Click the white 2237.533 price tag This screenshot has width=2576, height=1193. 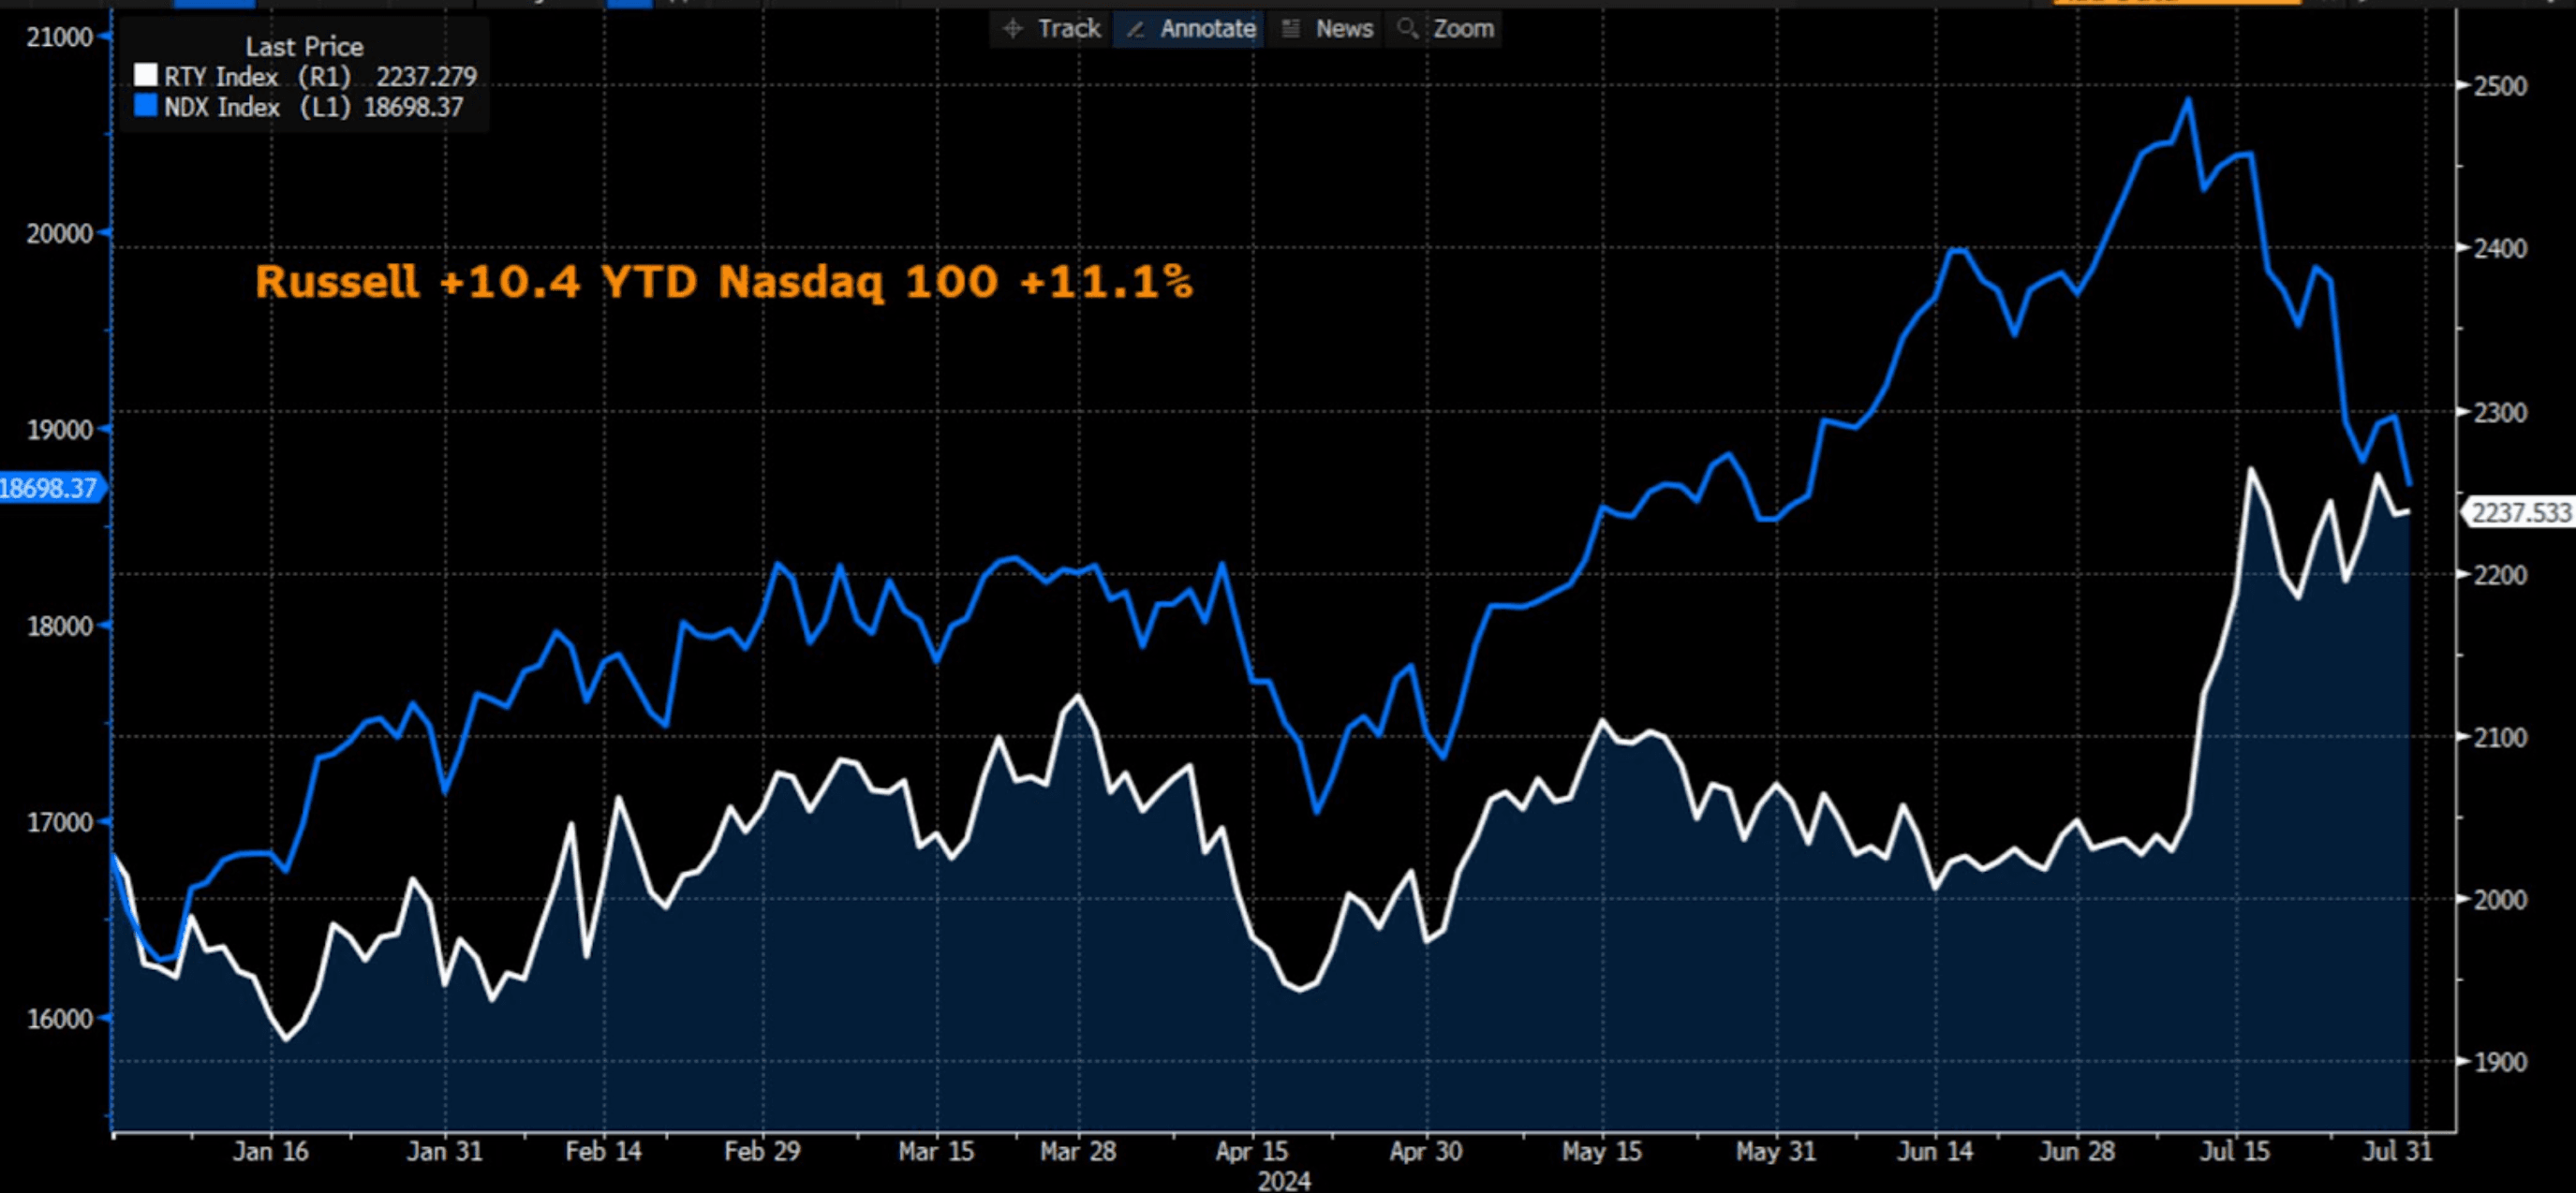(2519, 513)
